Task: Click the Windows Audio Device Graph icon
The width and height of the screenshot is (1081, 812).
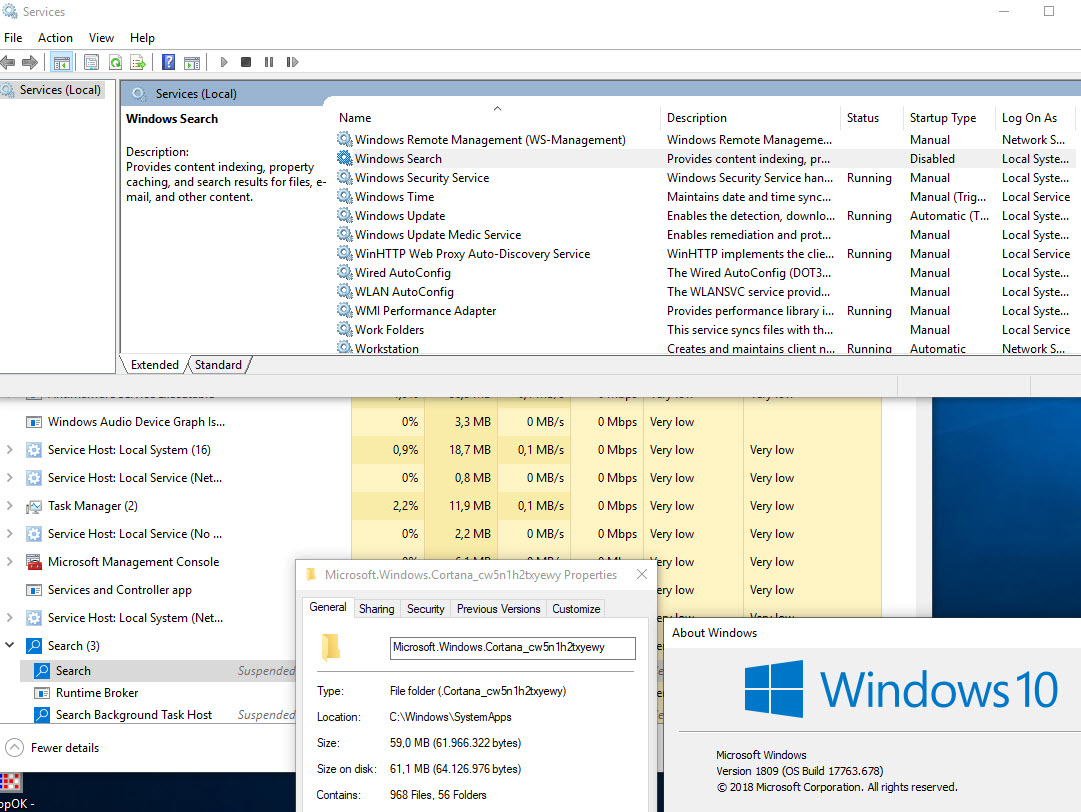Action: (x=34, y=422)
